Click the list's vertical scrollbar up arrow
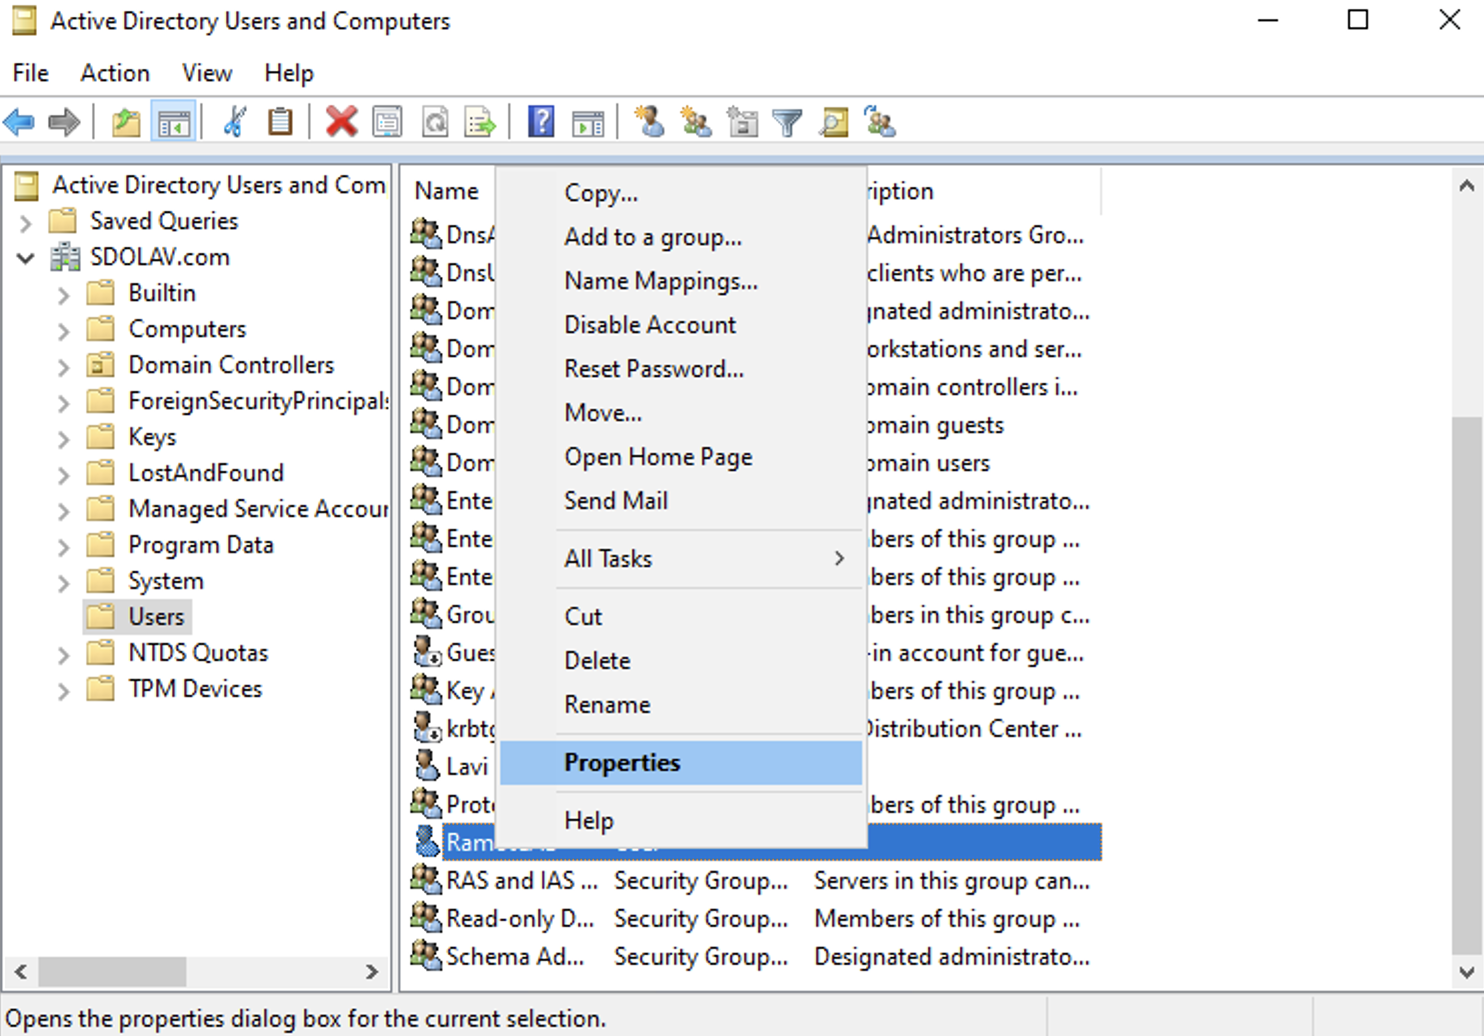The image size is (1484, 1036). coord(1466,185)
